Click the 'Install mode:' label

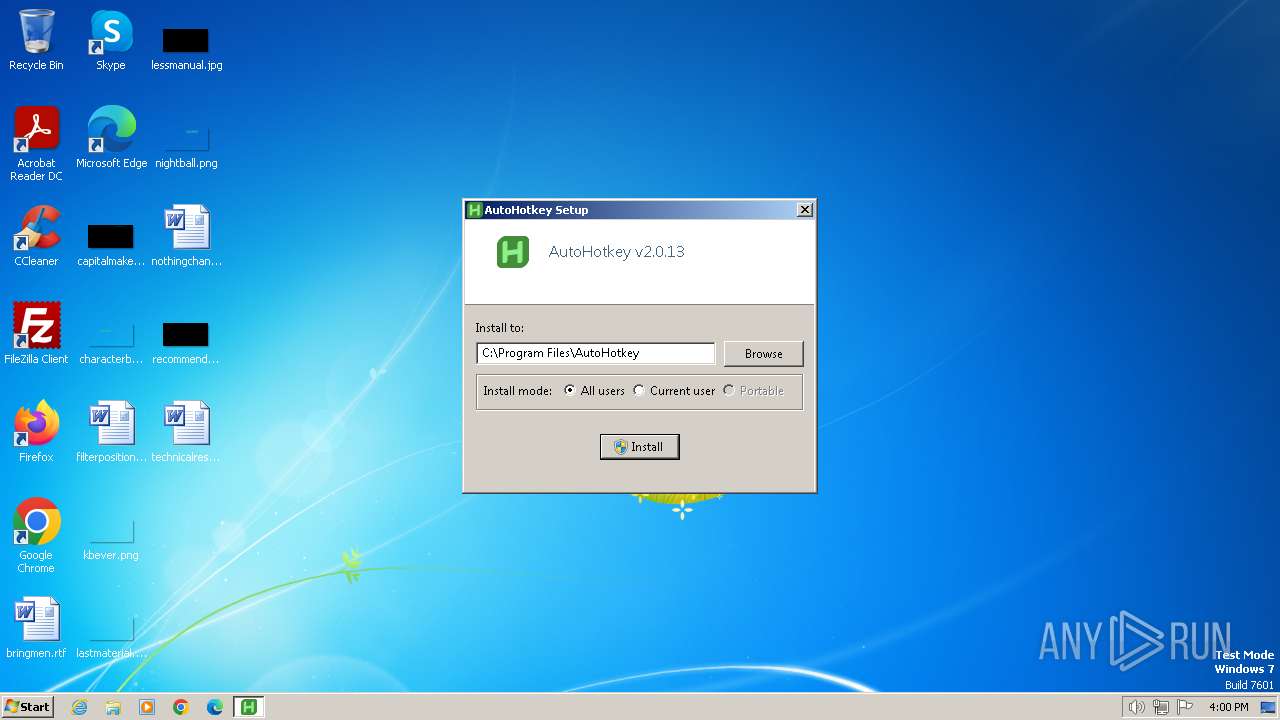pyautogui.click(x=517, y=391)
